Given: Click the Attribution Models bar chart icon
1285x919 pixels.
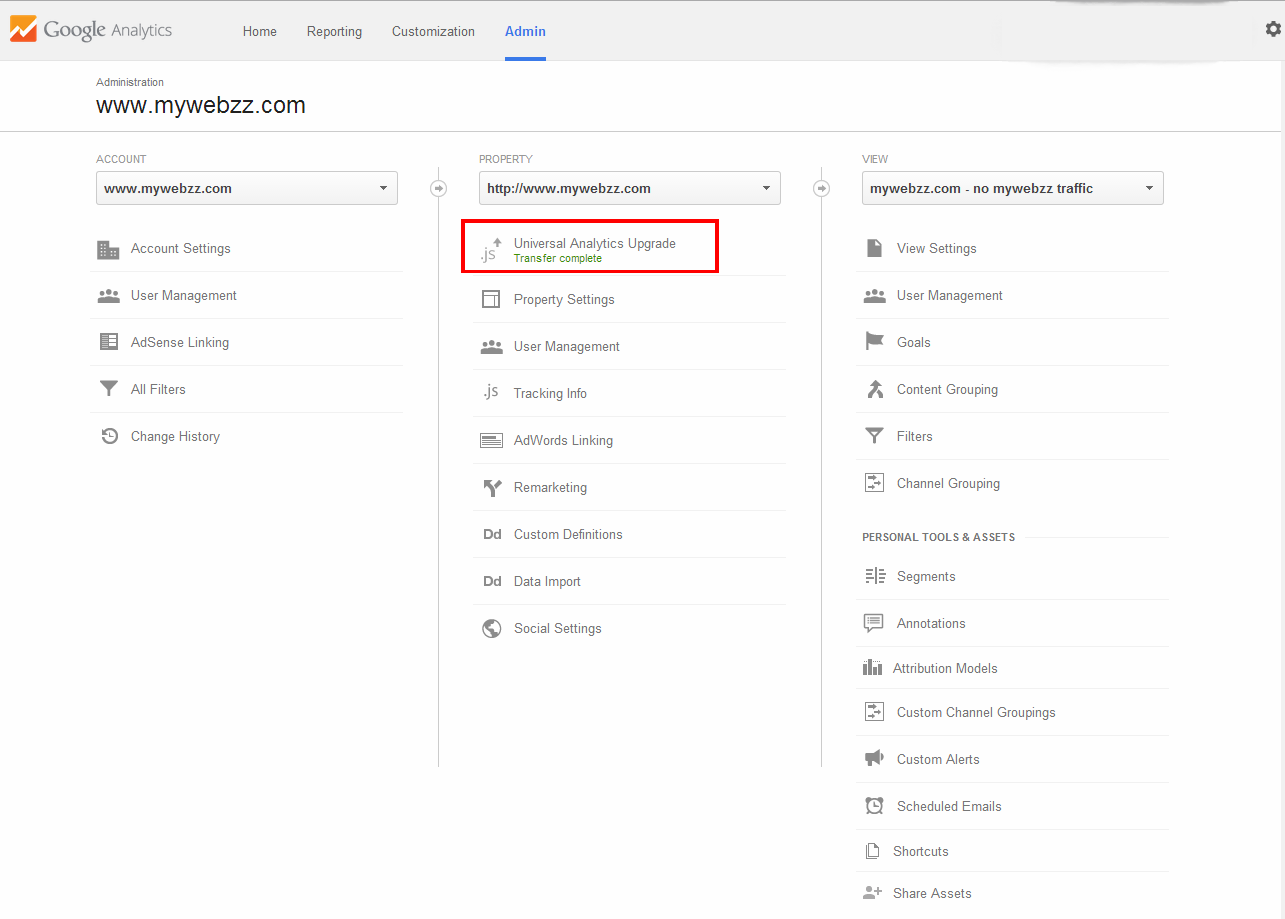Looking at the screenshot, I should point(872,668).
